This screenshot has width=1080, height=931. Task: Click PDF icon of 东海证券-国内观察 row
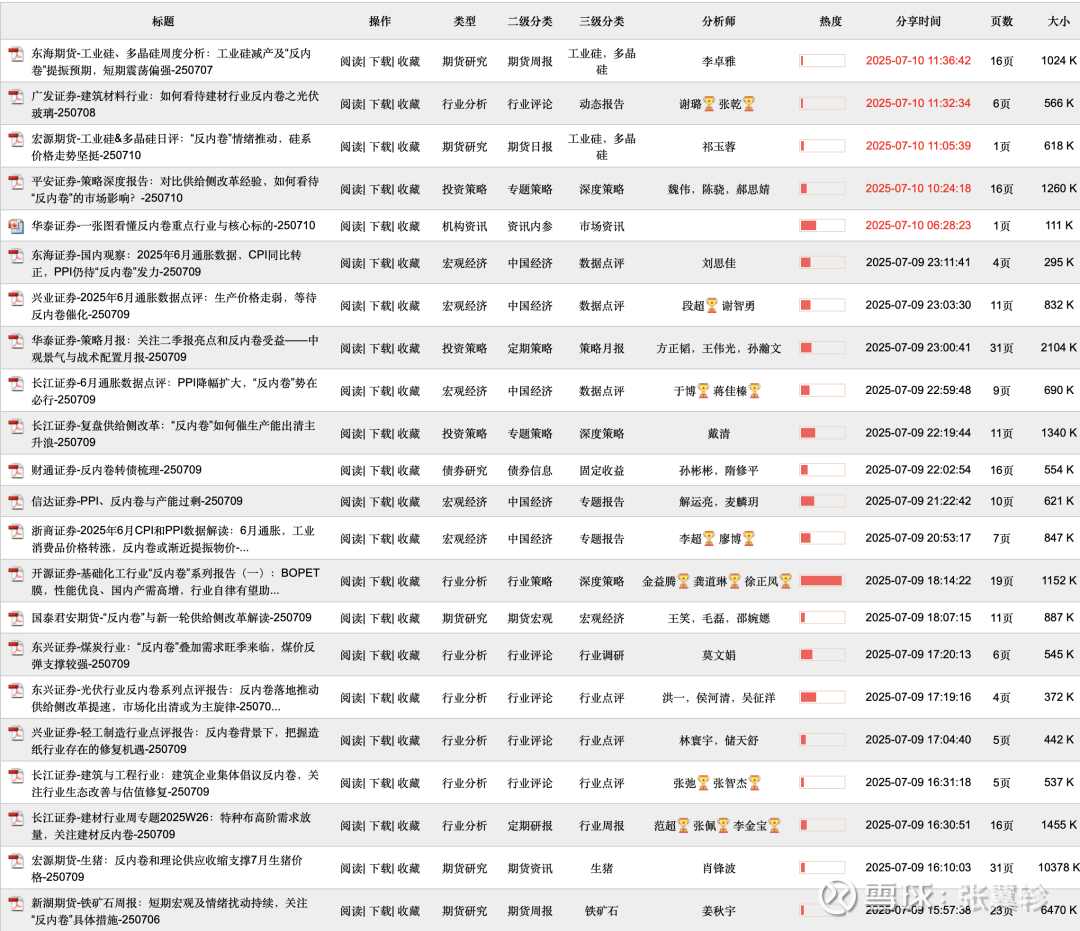(15, 256)
